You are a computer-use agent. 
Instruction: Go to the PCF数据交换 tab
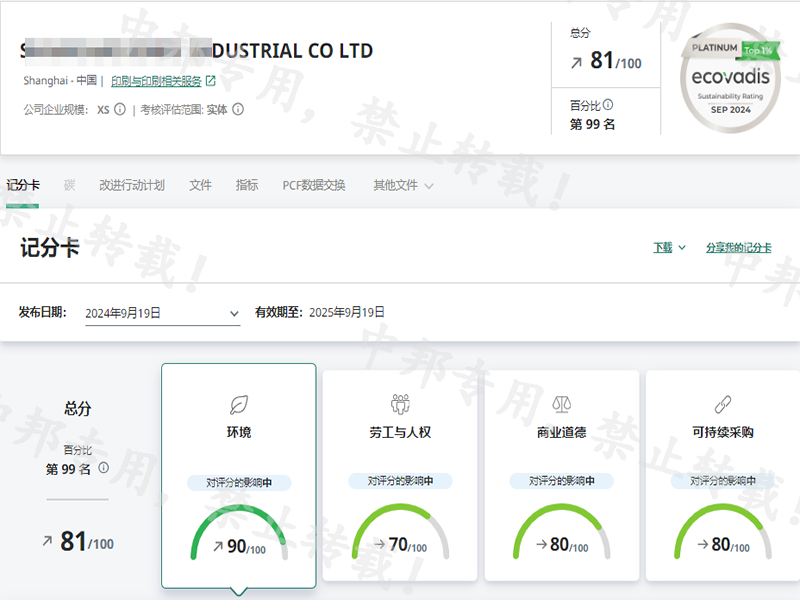[314, 185]
